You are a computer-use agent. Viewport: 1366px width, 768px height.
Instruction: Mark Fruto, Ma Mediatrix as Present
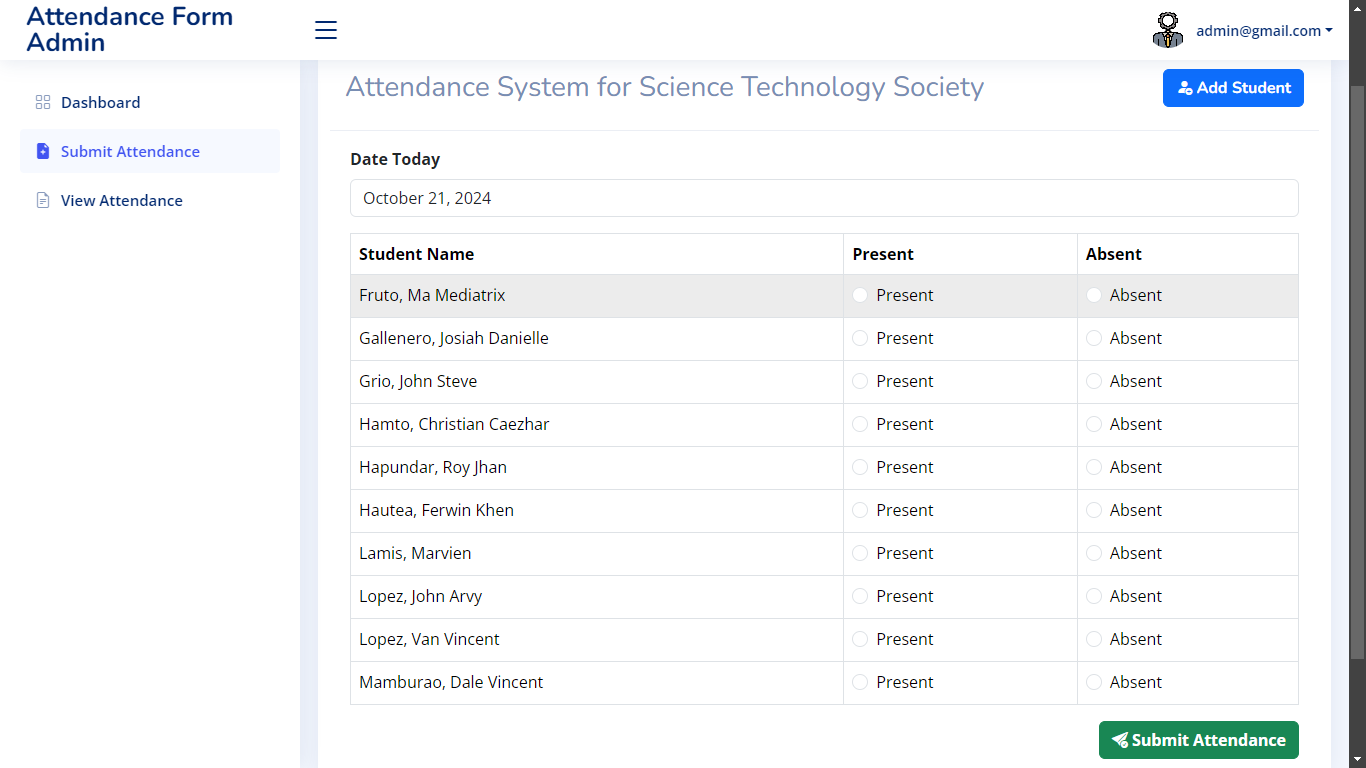click(x=860, y=295)
